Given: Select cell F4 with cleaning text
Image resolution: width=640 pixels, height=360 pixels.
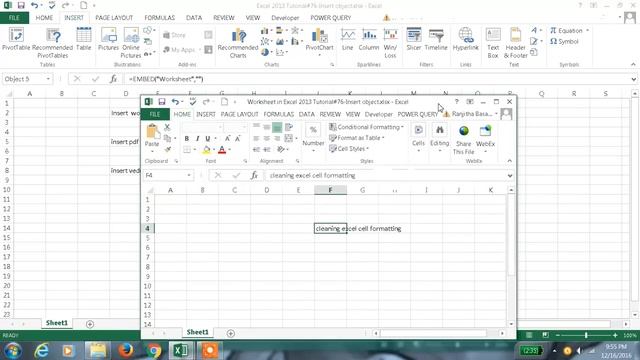Looking at the screenshot, I should click(x=330, y=229).
